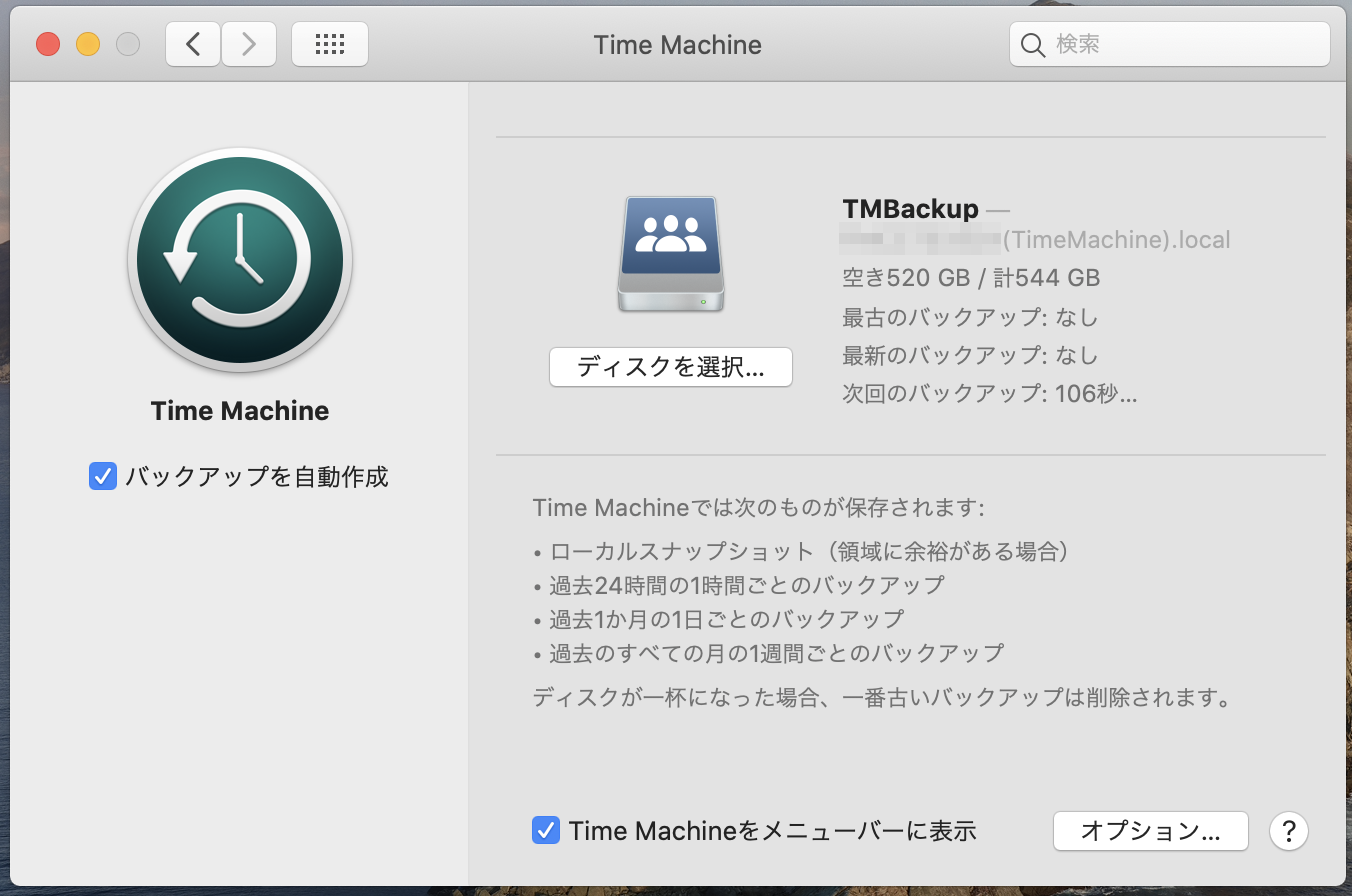Click the TMBackup network disk icon
The image size is (1352, 896).
click(x=671, y=254)
